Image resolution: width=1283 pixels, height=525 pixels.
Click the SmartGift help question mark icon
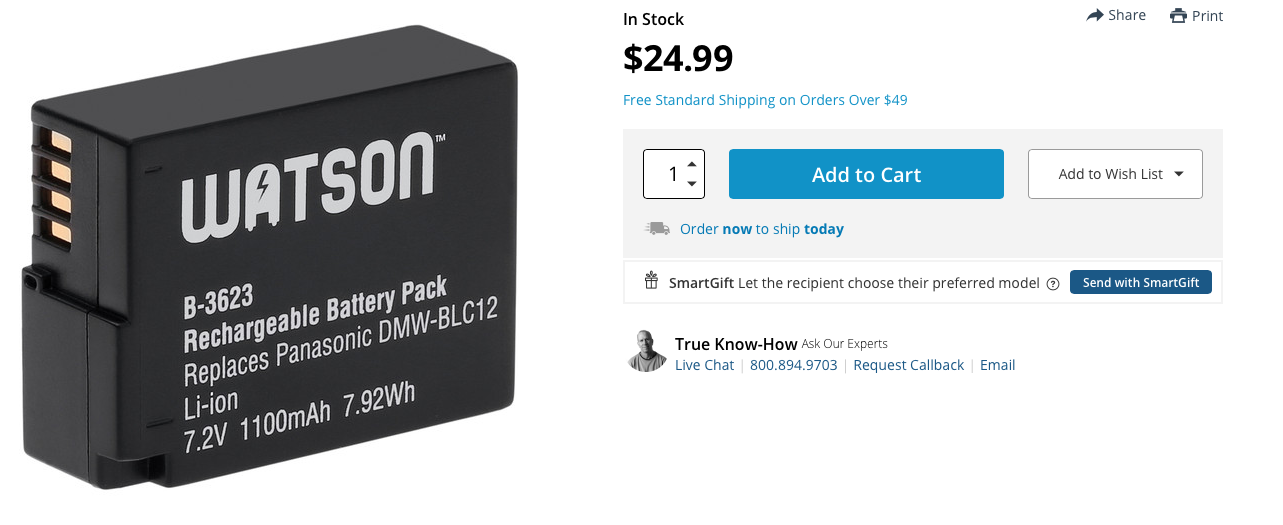pos(1053,283)
